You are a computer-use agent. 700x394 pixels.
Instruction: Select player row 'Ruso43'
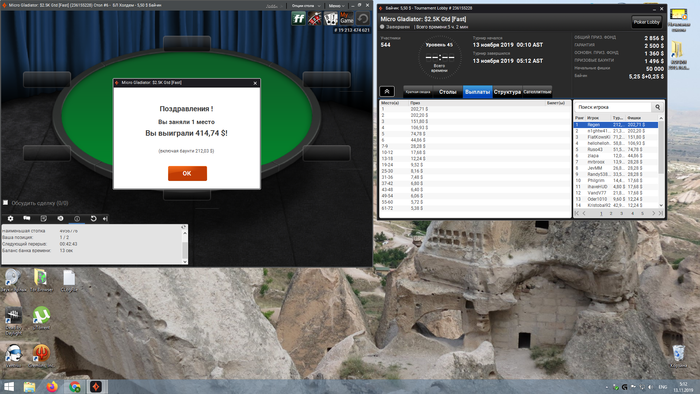(616, 149)
